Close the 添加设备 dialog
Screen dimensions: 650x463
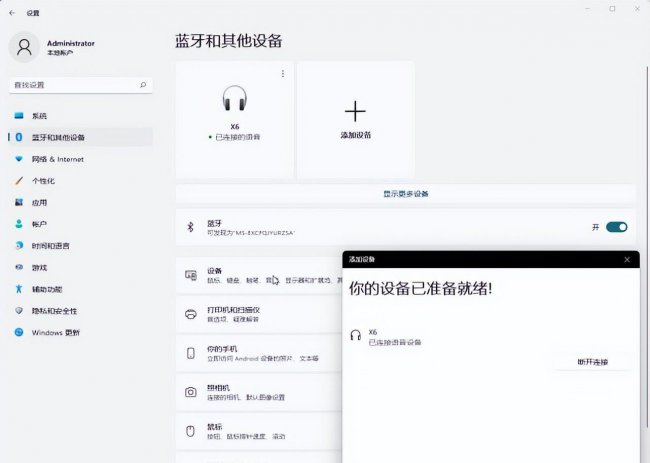pos(627,259)
